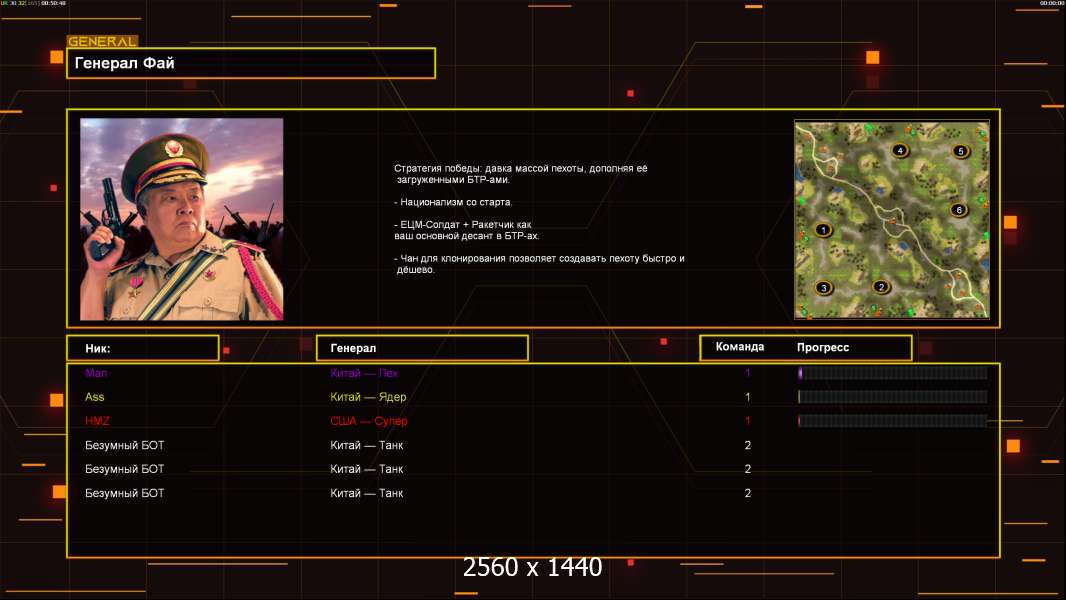This screenshot has height=600, width=1066.
Task: Click start position marker 1 on minimap
Action: tap(824, 230)
